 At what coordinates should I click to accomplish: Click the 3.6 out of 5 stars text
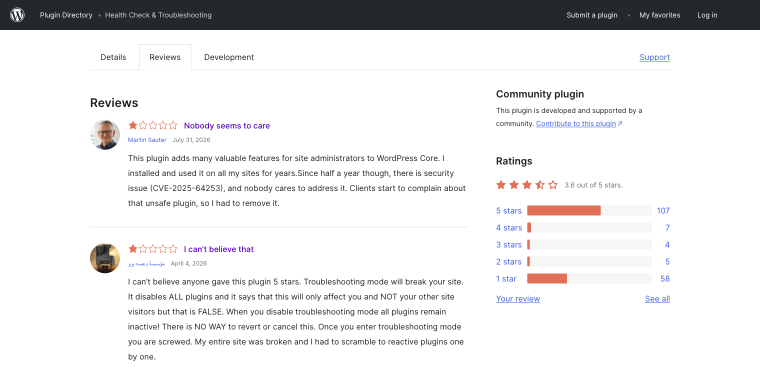[593, 185]
